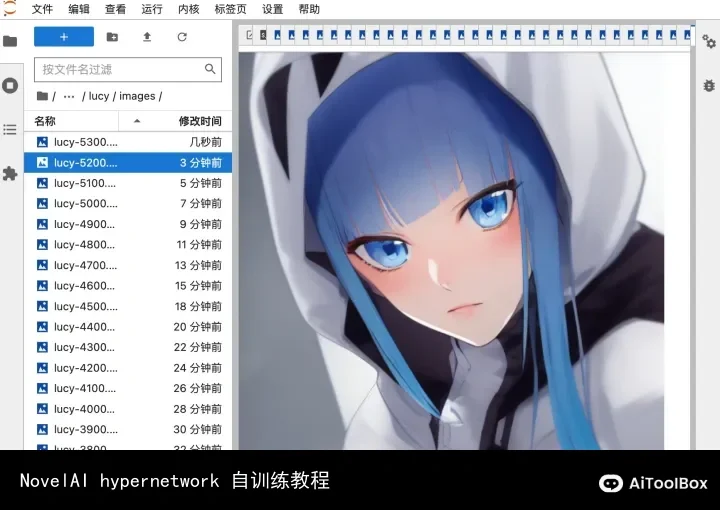Open the 标签页 menu

[230, 9]
